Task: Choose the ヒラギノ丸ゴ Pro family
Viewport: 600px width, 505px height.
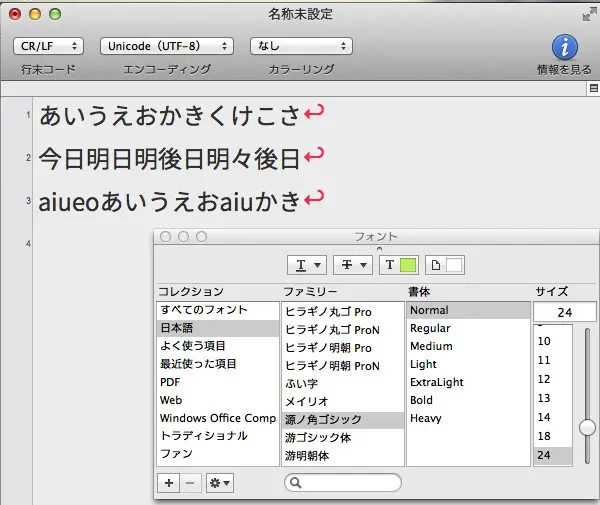Action: point(343,311)
